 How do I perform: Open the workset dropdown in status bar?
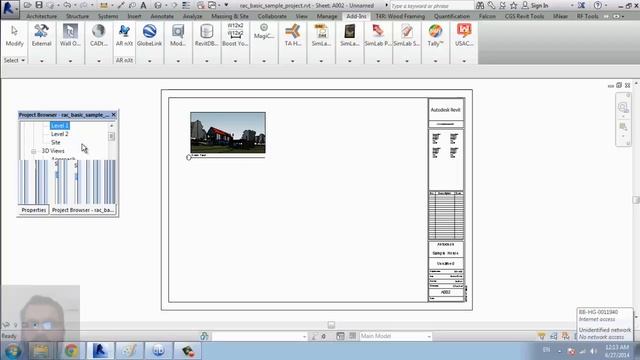[x=260, y=336]
